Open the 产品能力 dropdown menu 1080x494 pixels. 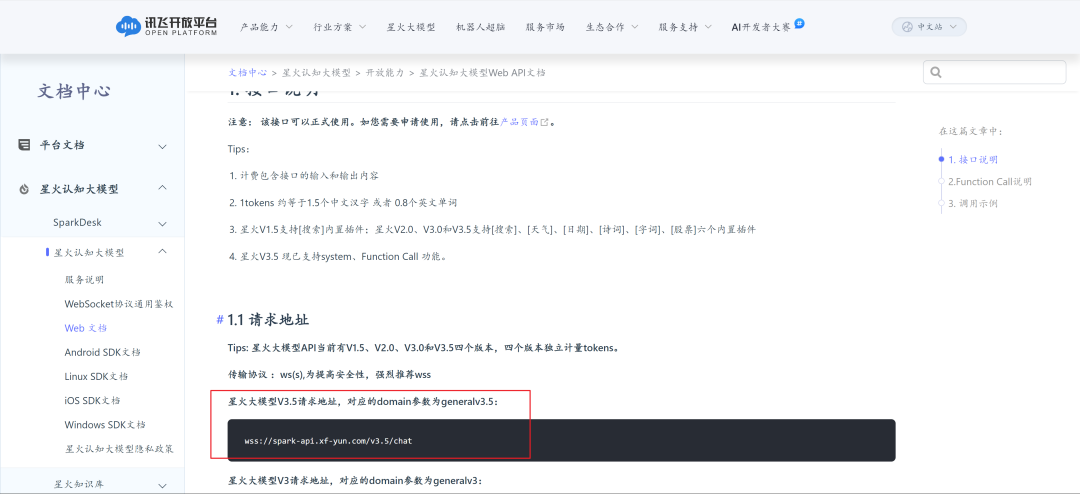[266, 27]
